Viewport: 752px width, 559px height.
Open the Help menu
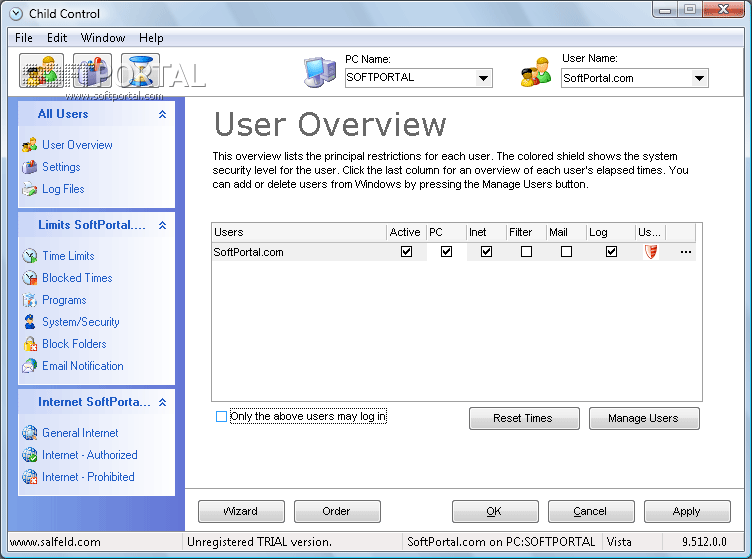tap(151, 38)
